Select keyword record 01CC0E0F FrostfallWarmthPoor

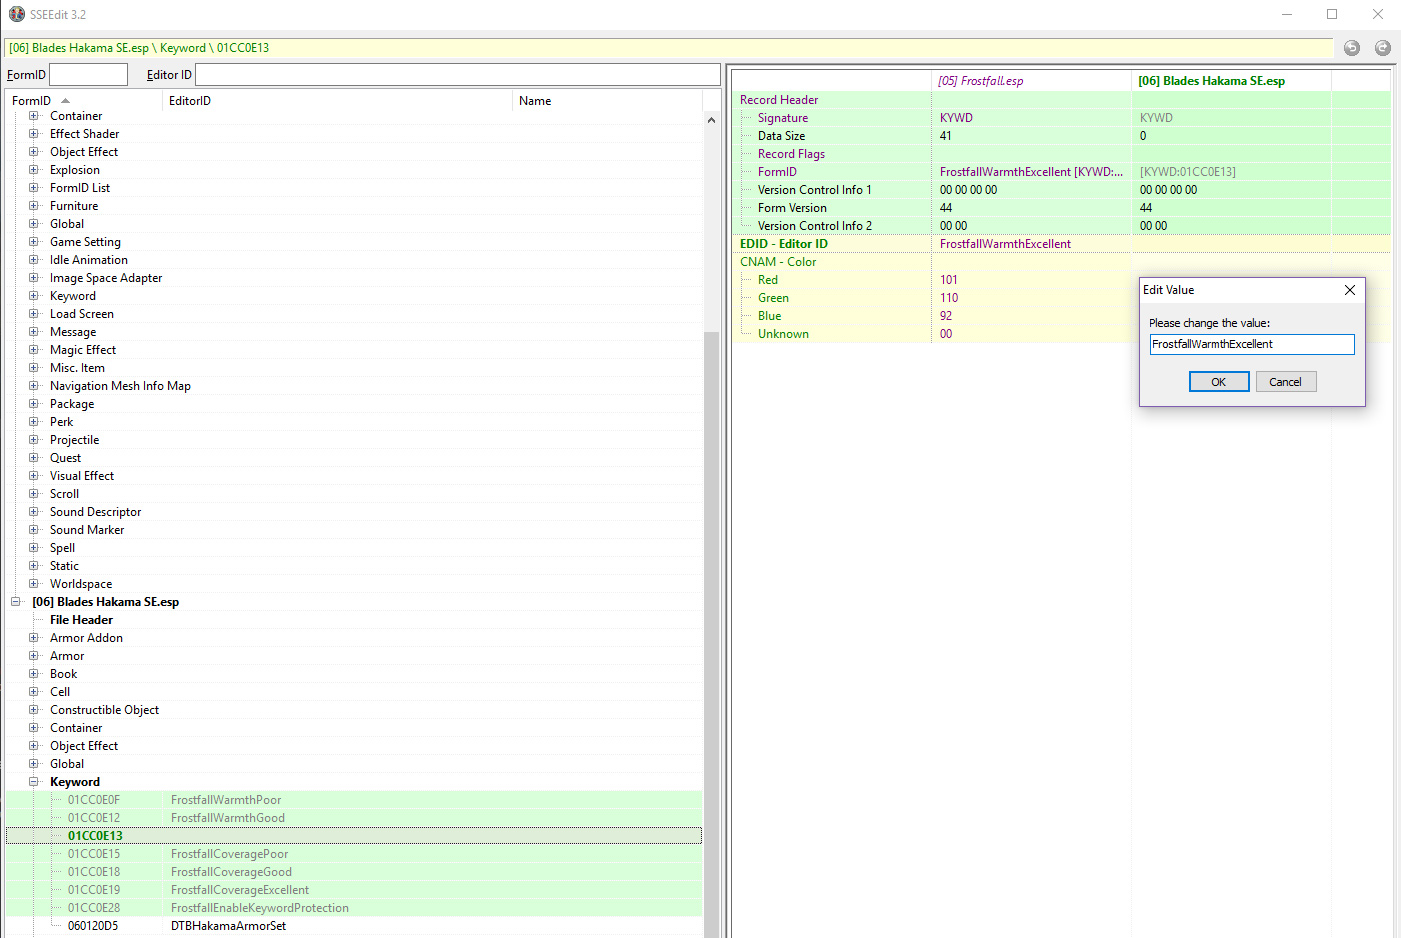(x=354, y=800)
